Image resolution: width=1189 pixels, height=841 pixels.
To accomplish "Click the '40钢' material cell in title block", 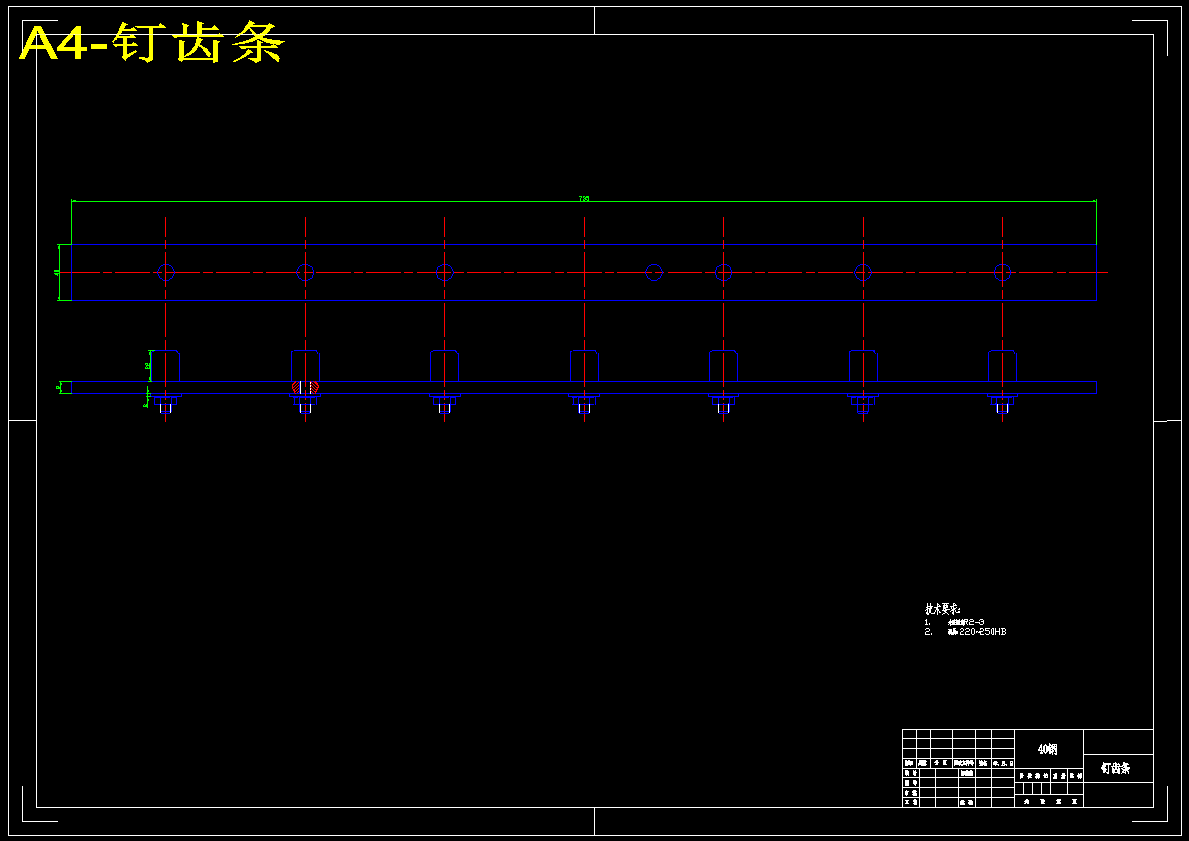I will (x=1048, y=749).
